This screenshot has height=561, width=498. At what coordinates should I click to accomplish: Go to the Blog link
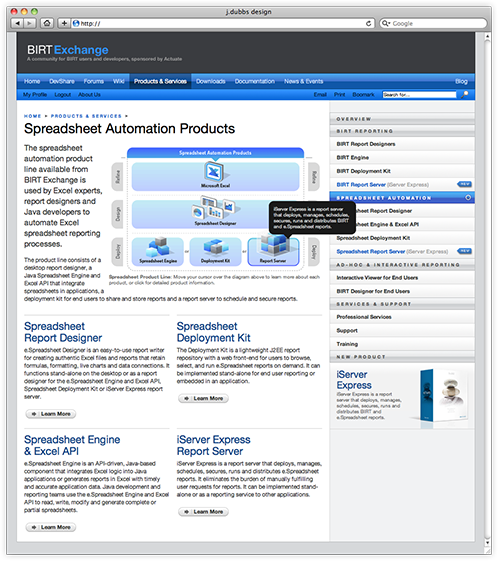[461, 81]
